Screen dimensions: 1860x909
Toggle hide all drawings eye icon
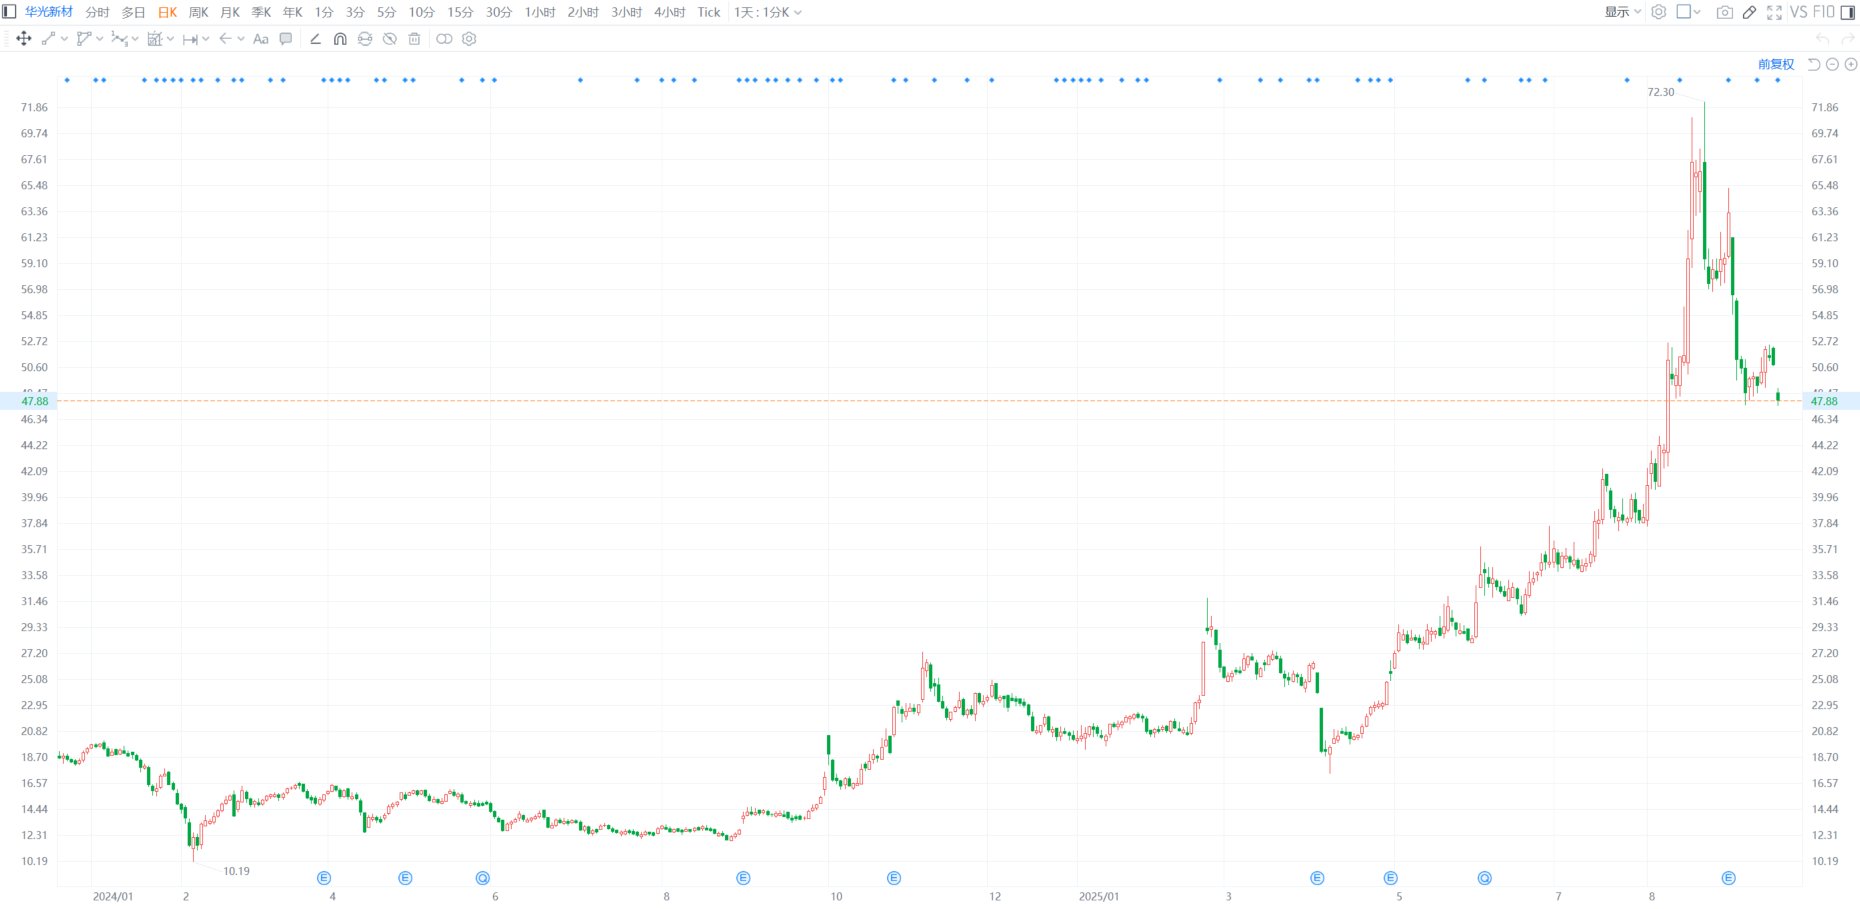click(390, 39)
